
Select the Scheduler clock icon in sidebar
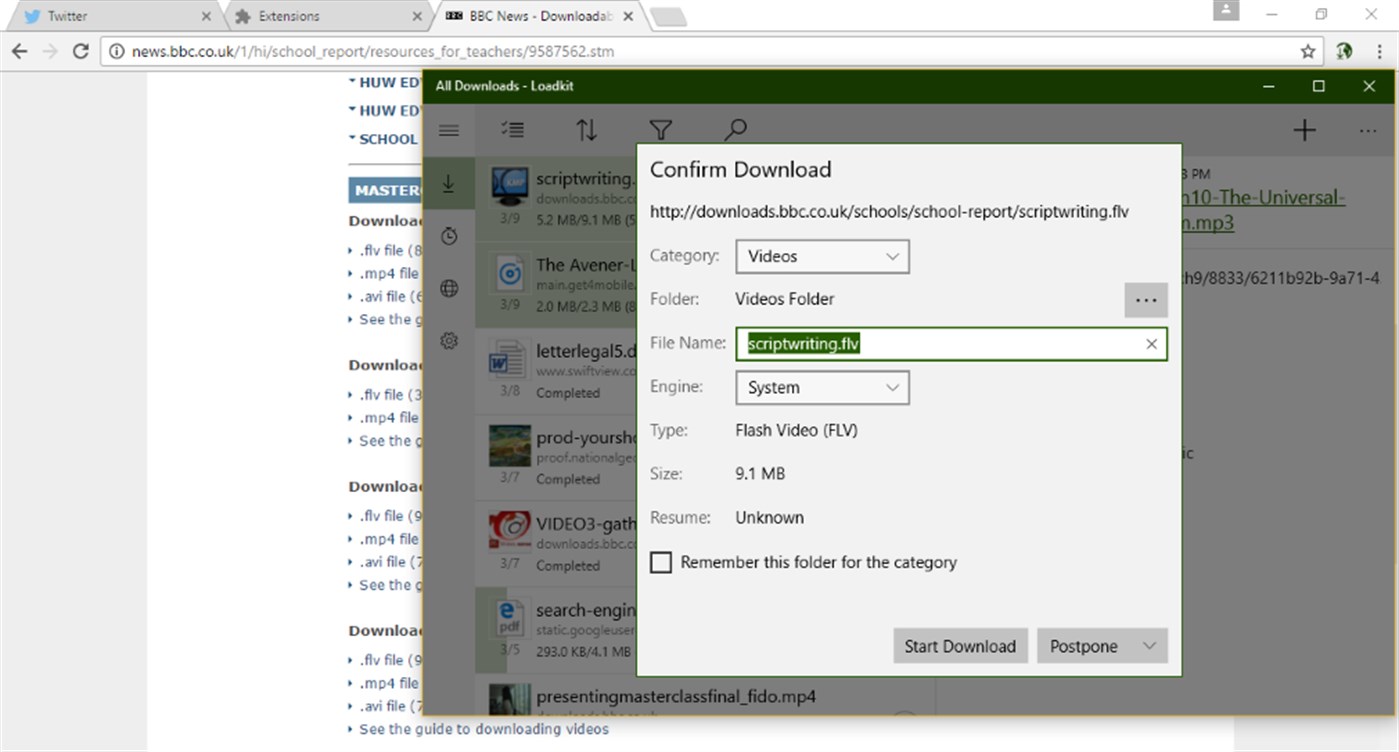(449, 236)
